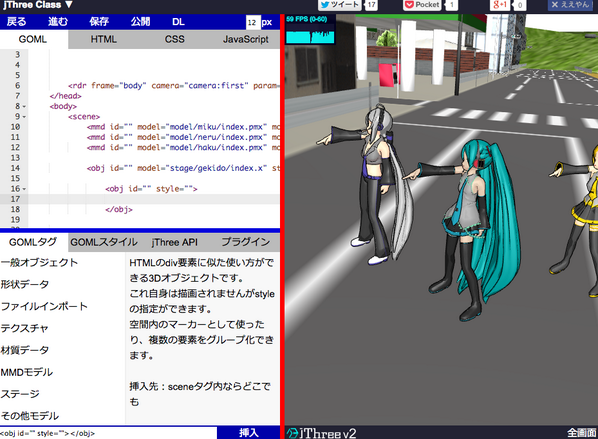
Task: Select 材質データ in the tag list
Action: 25,350
